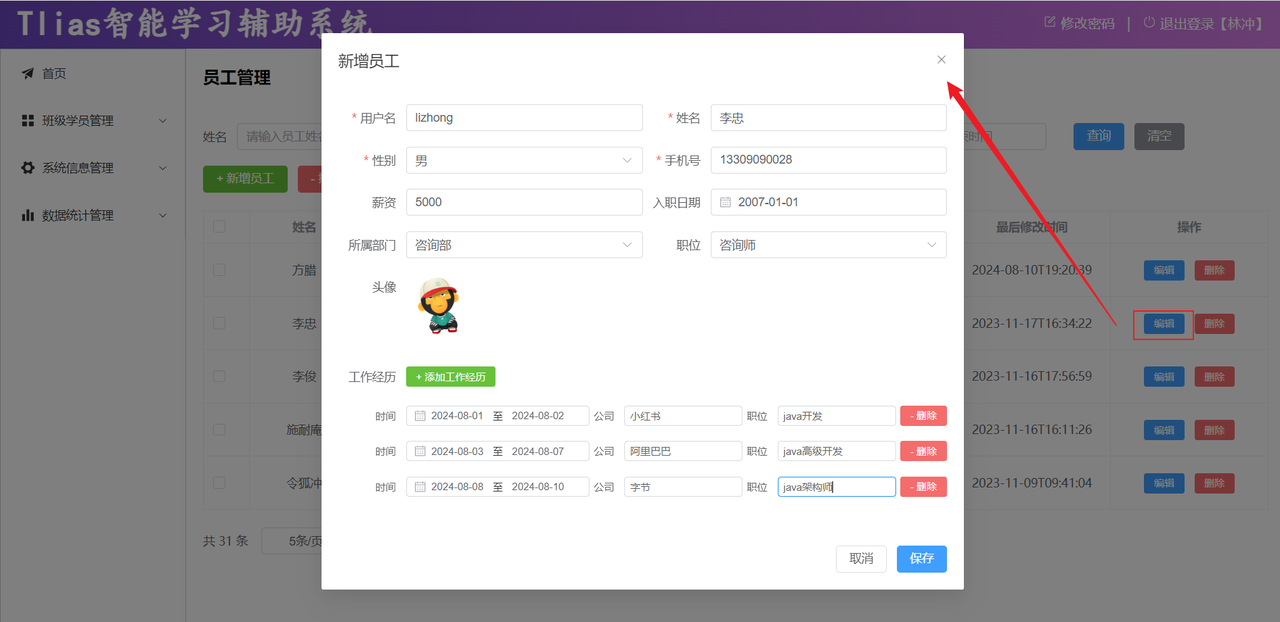Image resolution: width=1280 pixels, height=622 pixels.
Task: Click the gear icon for 系统信息管理
Action: click(27, 167)
